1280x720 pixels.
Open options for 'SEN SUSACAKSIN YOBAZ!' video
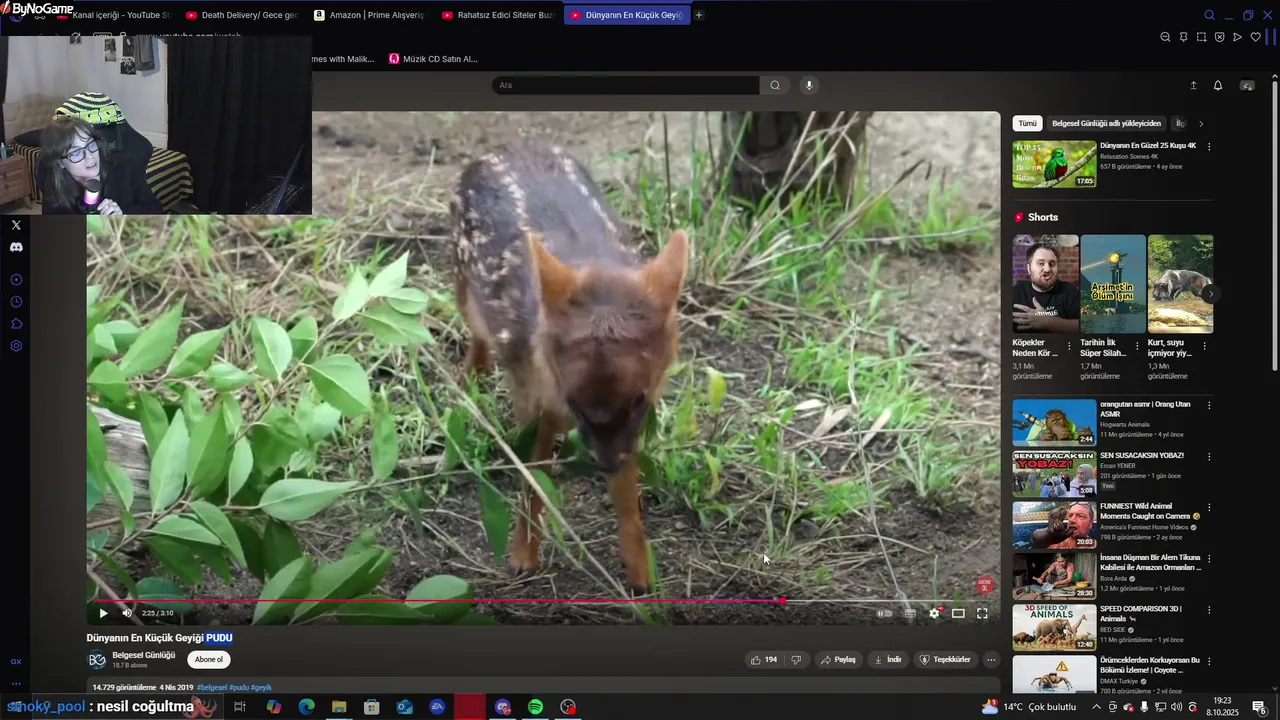[x=1209, y=456]
